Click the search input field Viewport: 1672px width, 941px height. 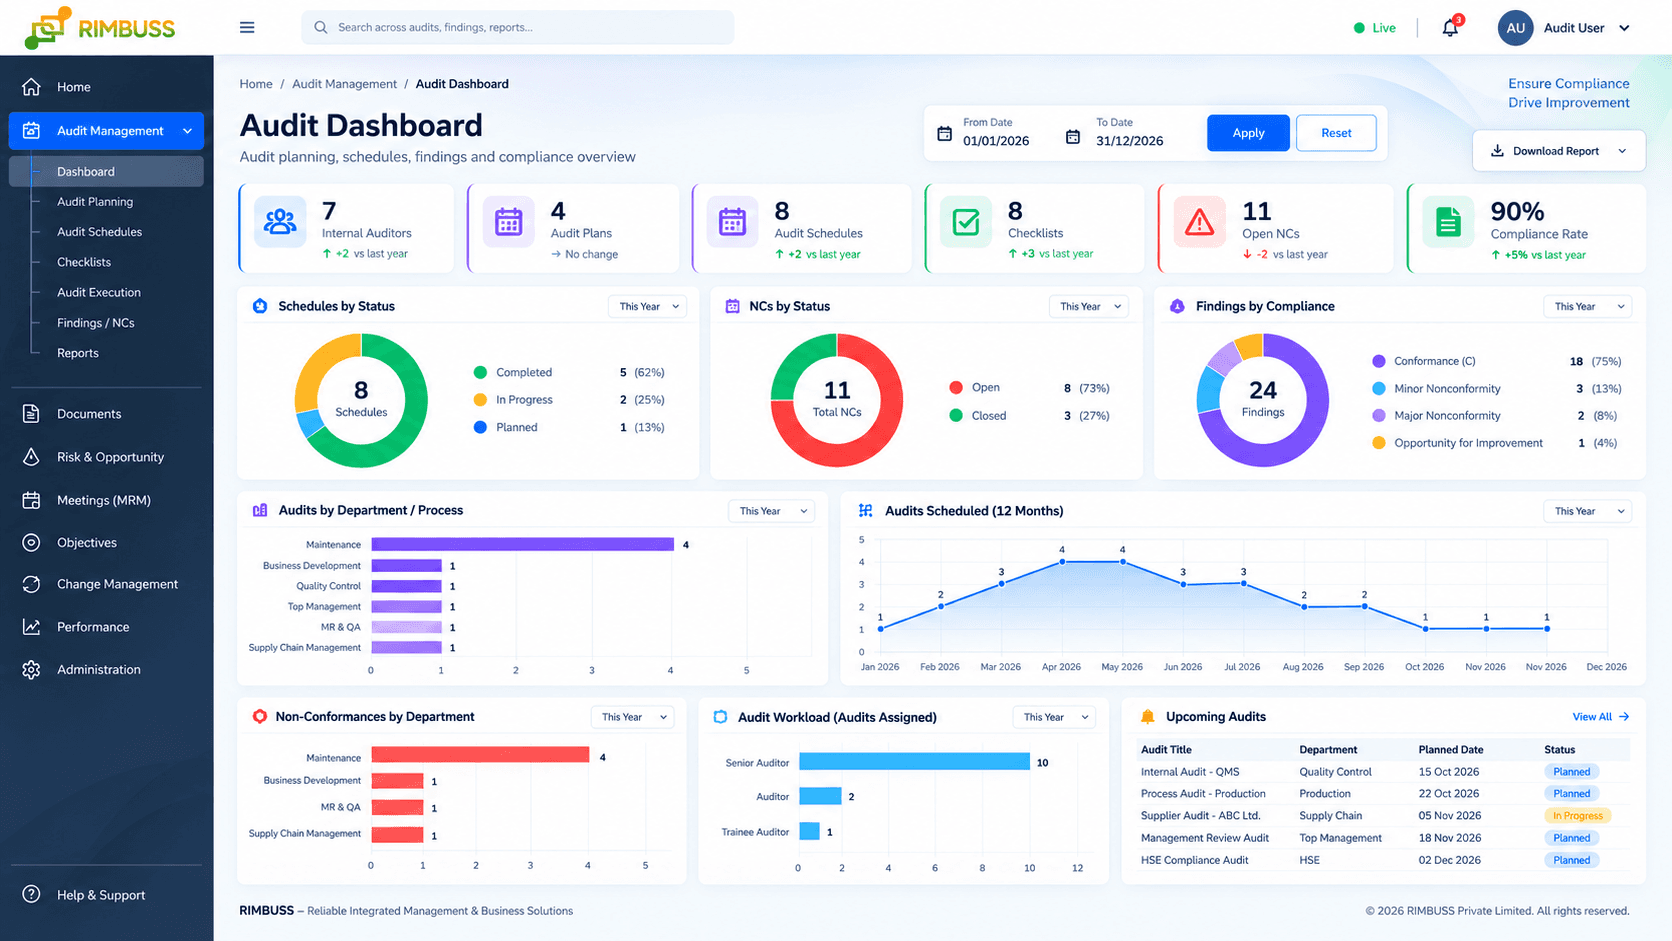click(517, 27)
